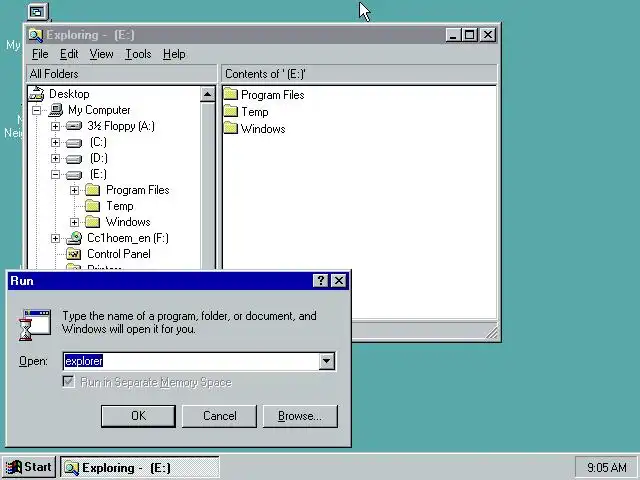Image resolution: width=640 pixels, height=480 pixels.
Task: Open the Tools menu
Action: coord(138,54)
